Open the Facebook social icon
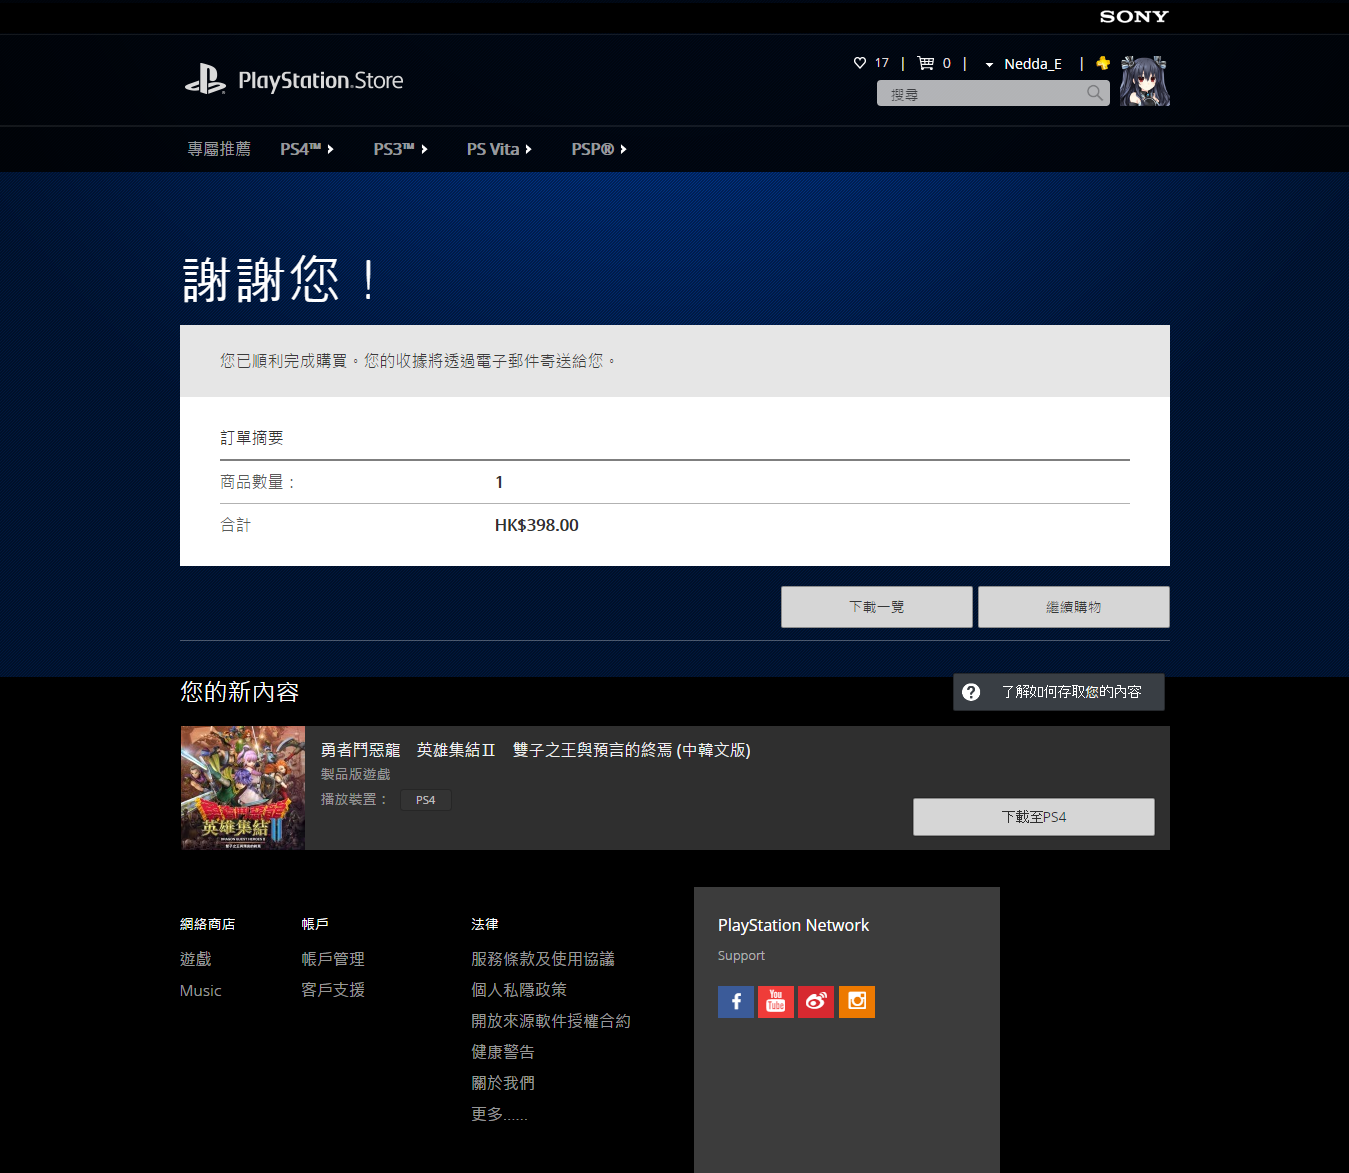This screenshot has height=1173, width=1349. point(736,1002)
